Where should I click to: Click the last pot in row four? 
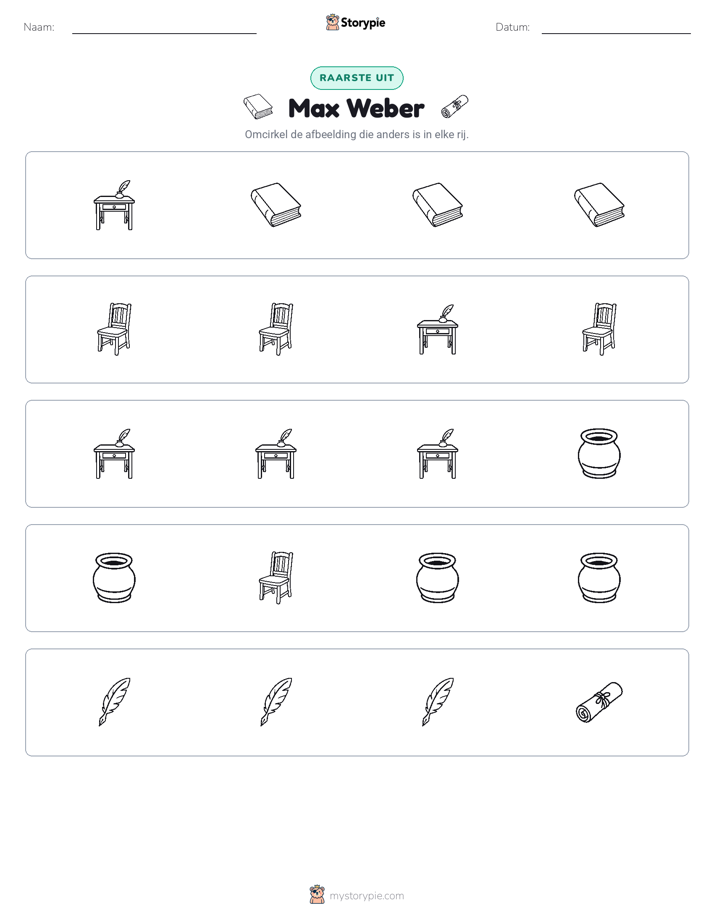599,578
